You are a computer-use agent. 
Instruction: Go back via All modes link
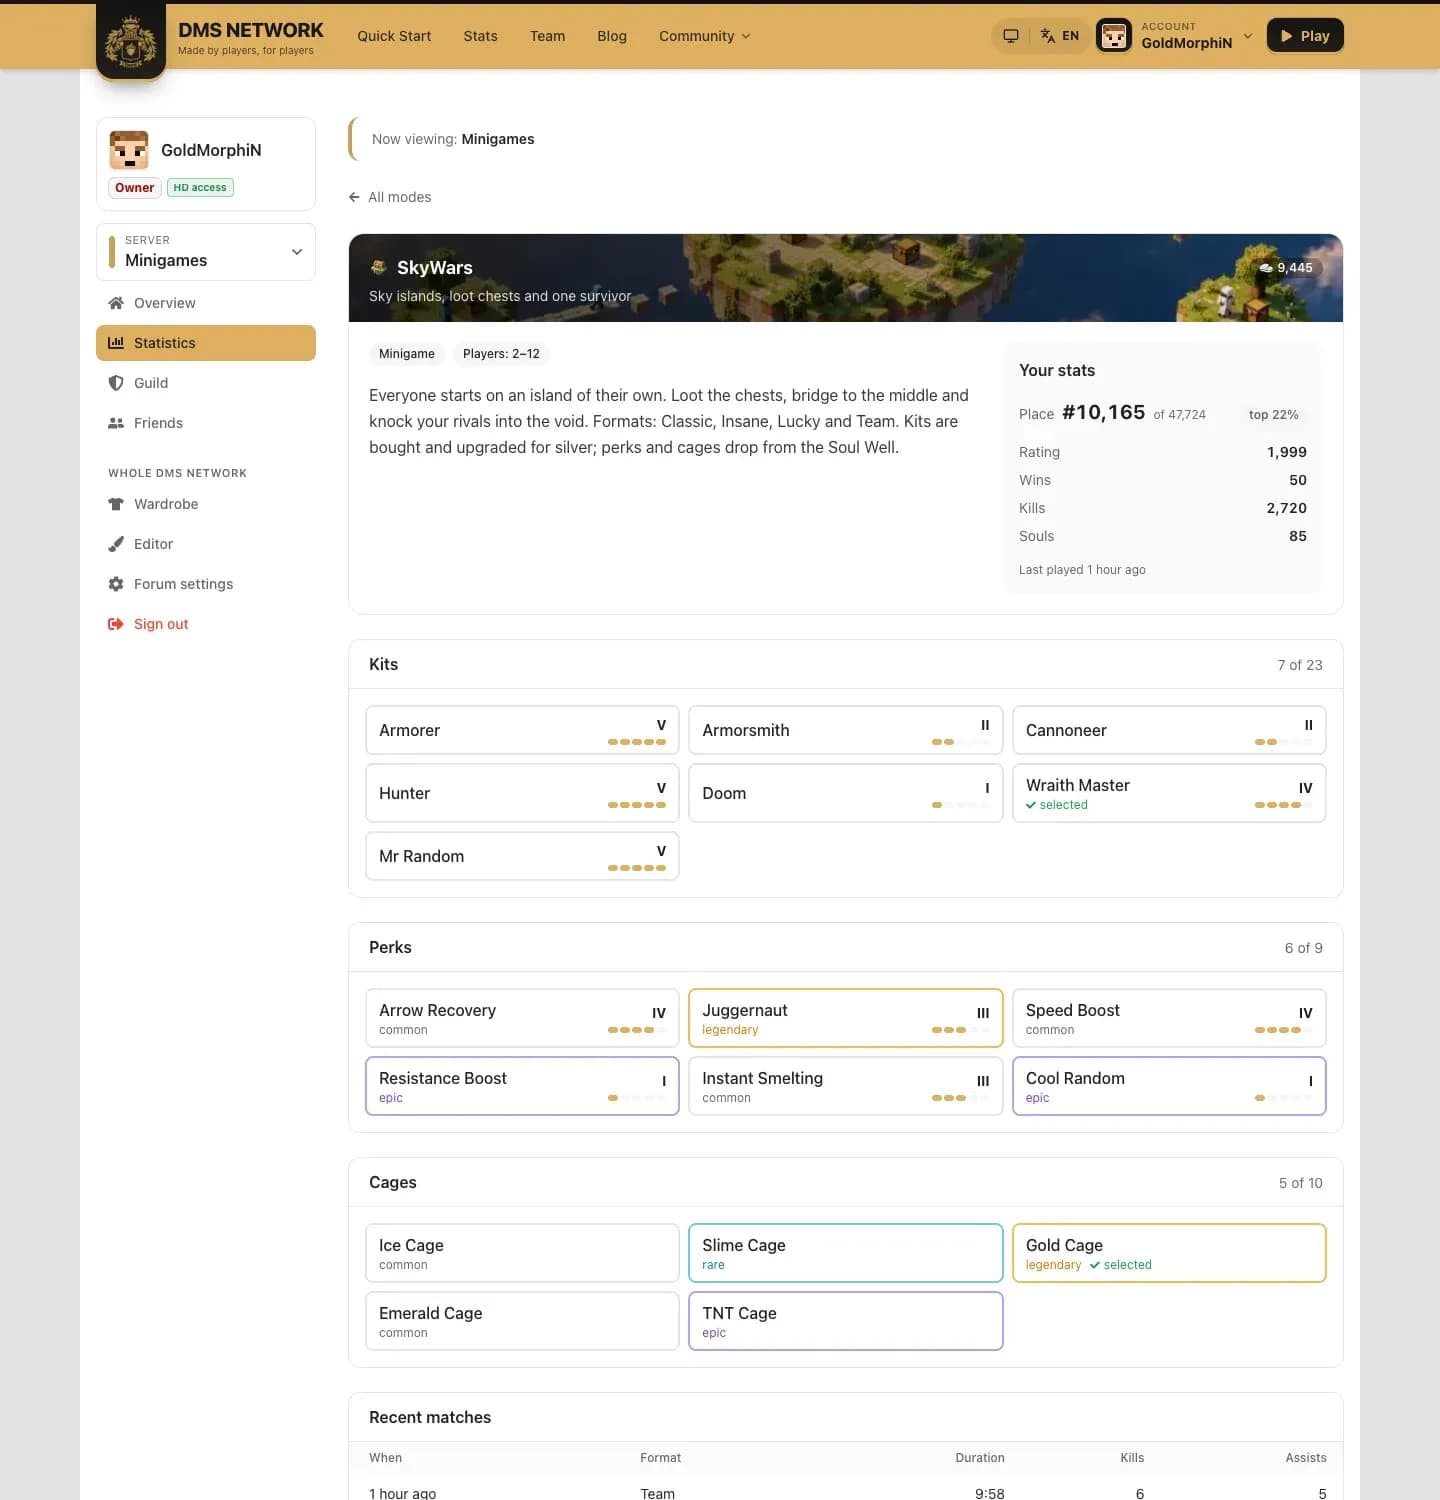(390, 197)
